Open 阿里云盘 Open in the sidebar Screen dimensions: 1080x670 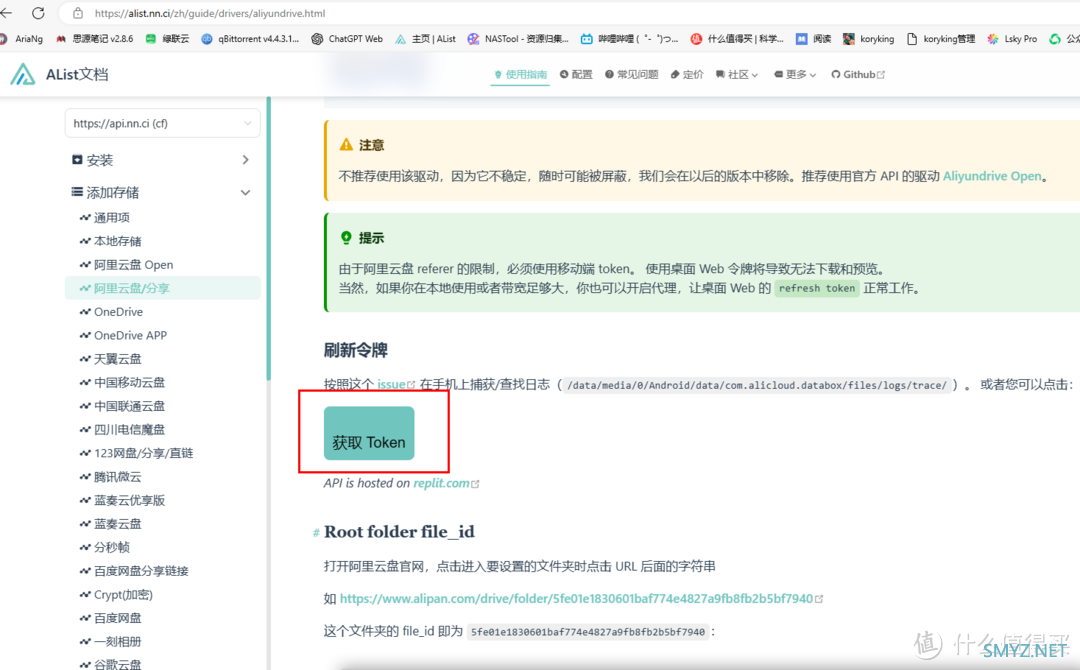[126, 264]
